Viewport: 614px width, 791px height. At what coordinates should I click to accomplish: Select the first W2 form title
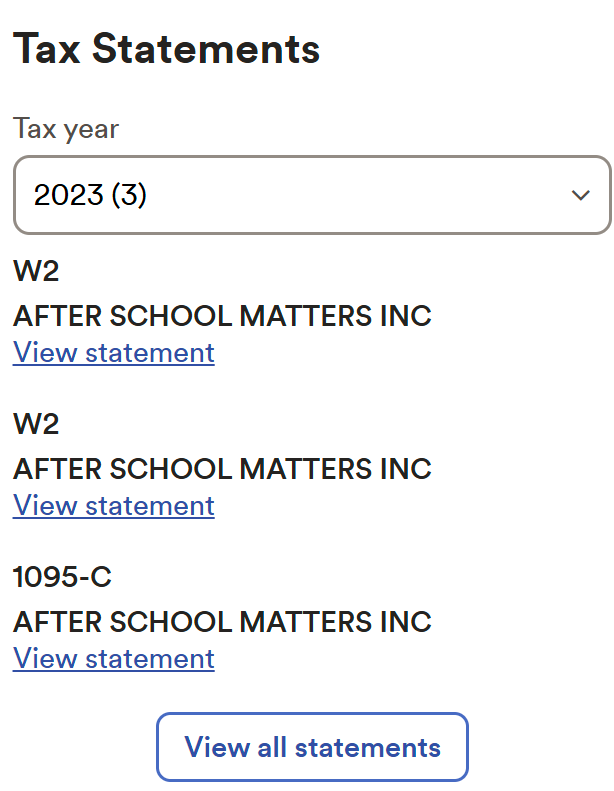click(36, 272)
